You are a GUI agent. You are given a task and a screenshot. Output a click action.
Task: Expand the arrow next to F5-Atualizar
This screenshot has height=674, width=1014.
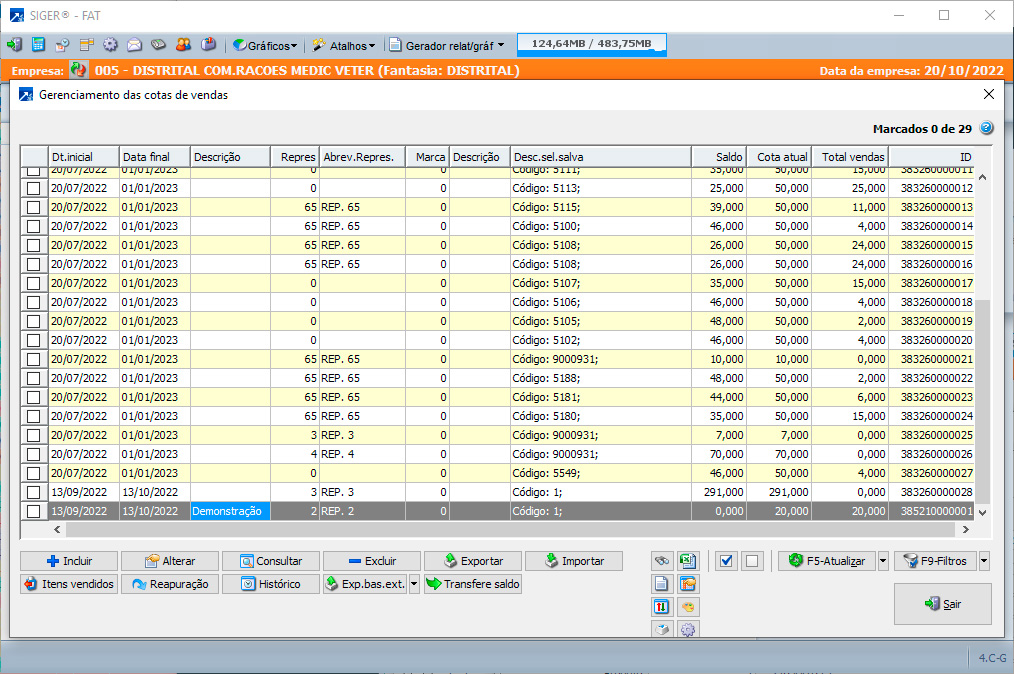(x=882, y=561)
